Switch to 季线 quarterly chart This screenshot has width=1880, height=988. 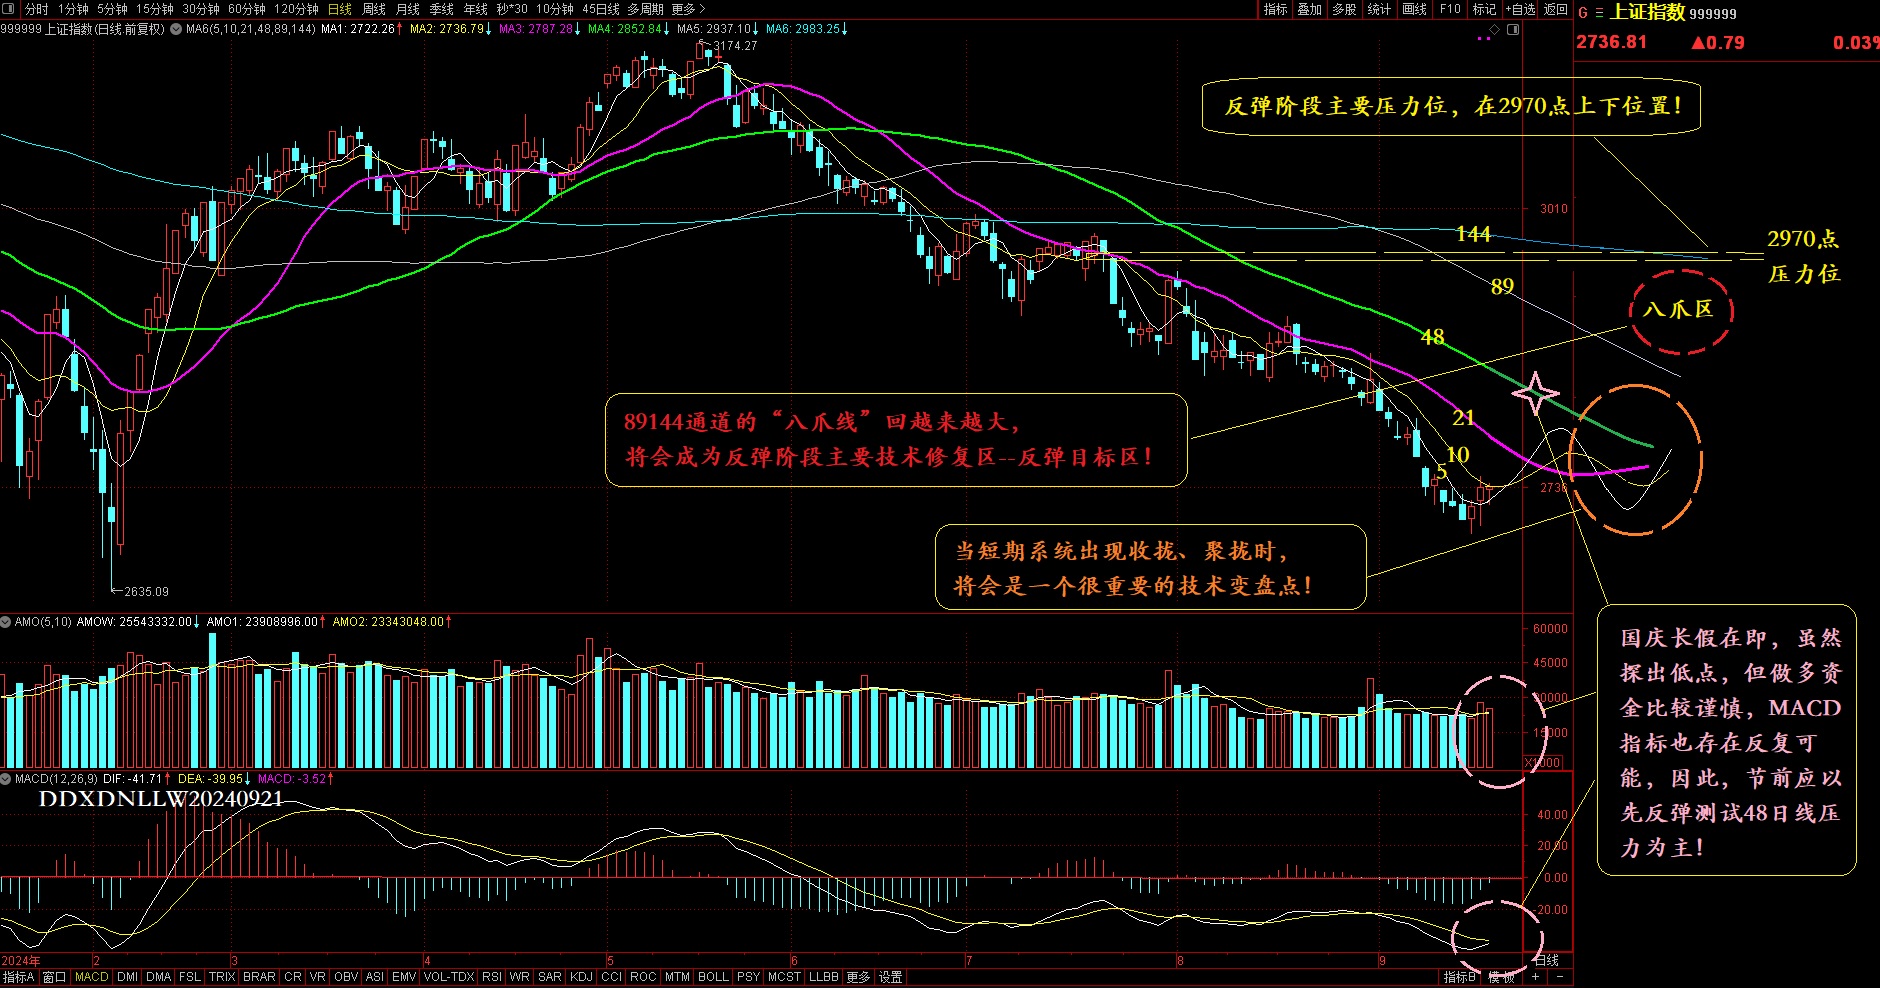click(x=442, y=9)
